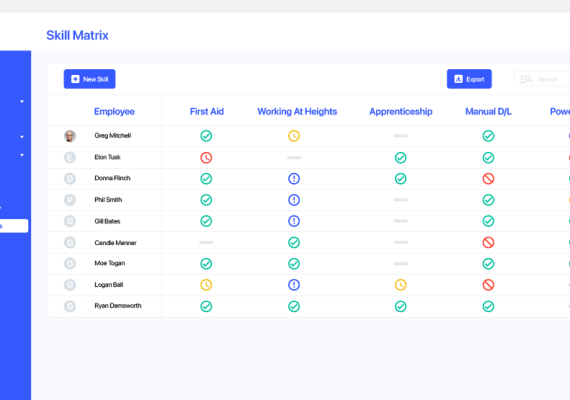The width and height of the screenshot is (570, 400).
Task: Select the Working At Heights column header
Action: (297, 111)
